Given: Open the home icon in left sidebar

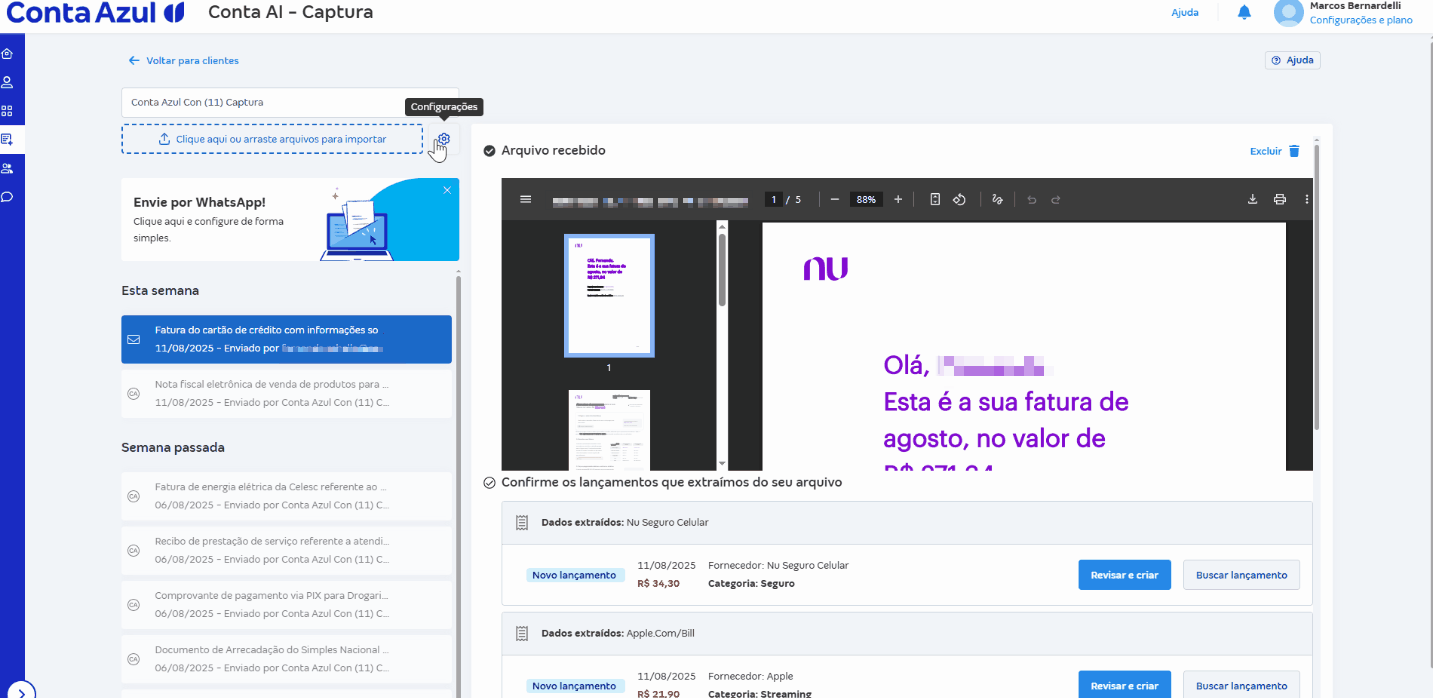Looking at the screenshot, I should click(7, 54).
